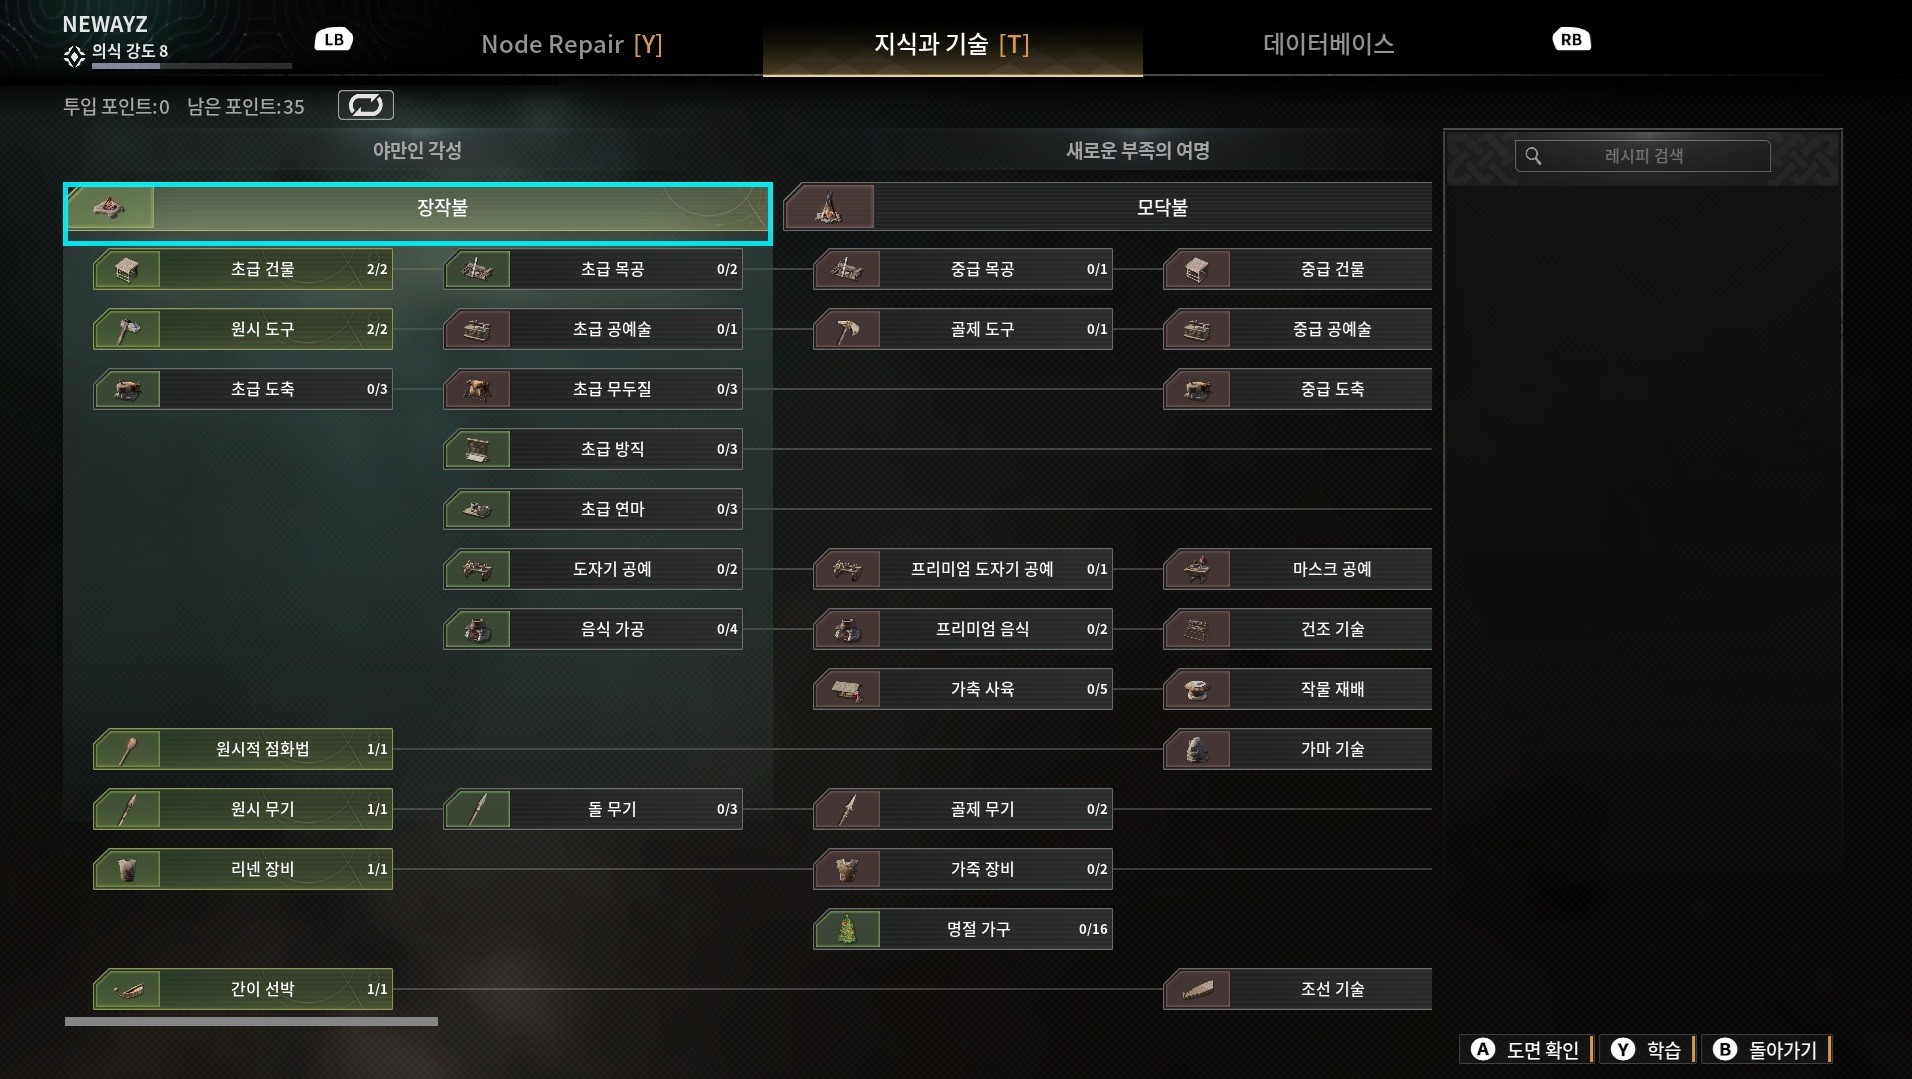Open the 데이터베이스 tab
1912x1079 pixels.
coord(1328,44)
